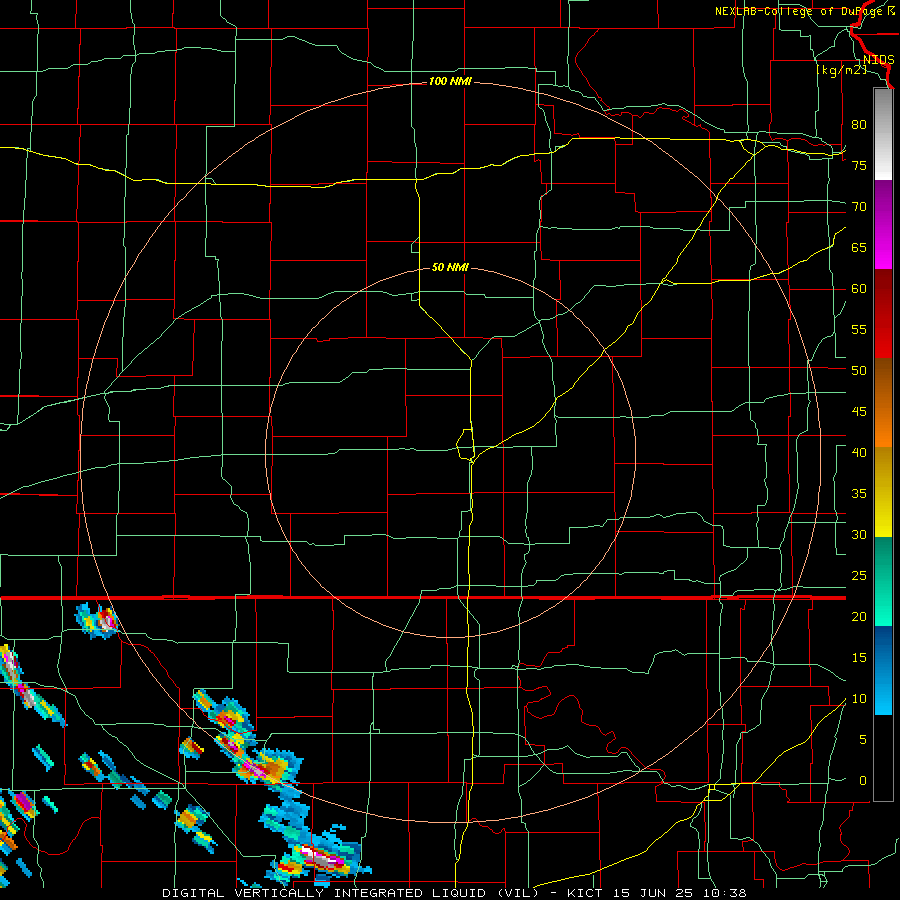This screenshot has width=900, height=900.
Task: Select the gray-white segment of the color bar
Action: point(883,134)
